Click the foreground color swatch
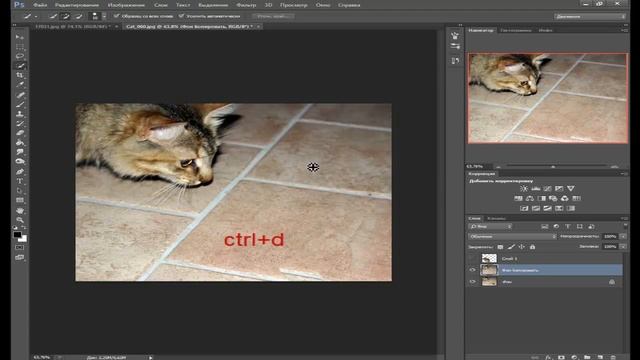 click(x=17, y=235)
